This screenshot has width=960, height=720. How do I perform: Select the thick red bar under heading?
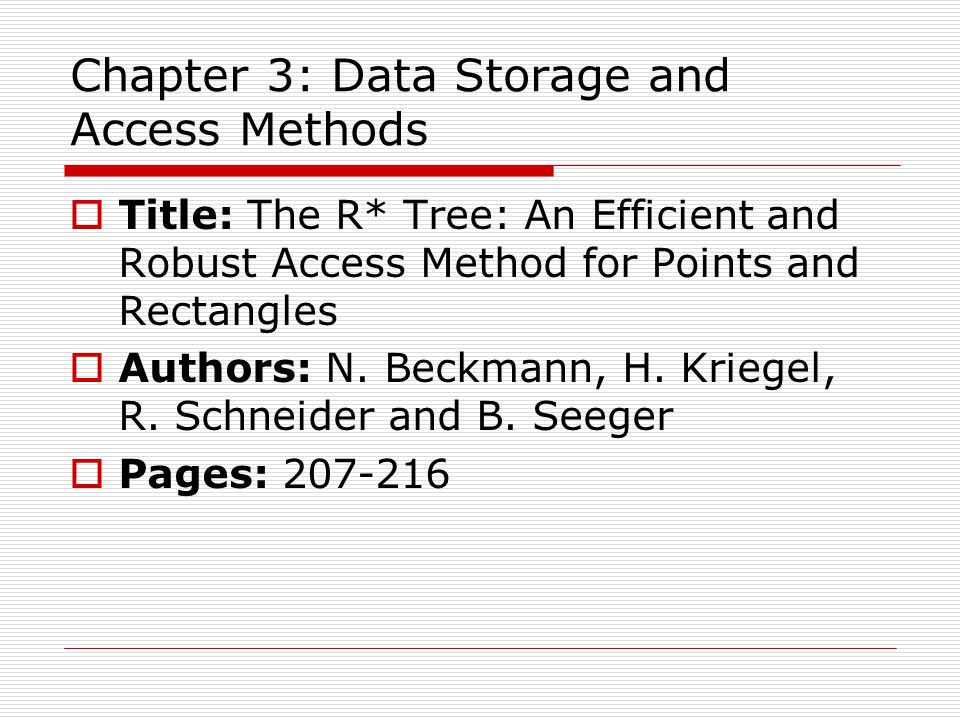309,171
